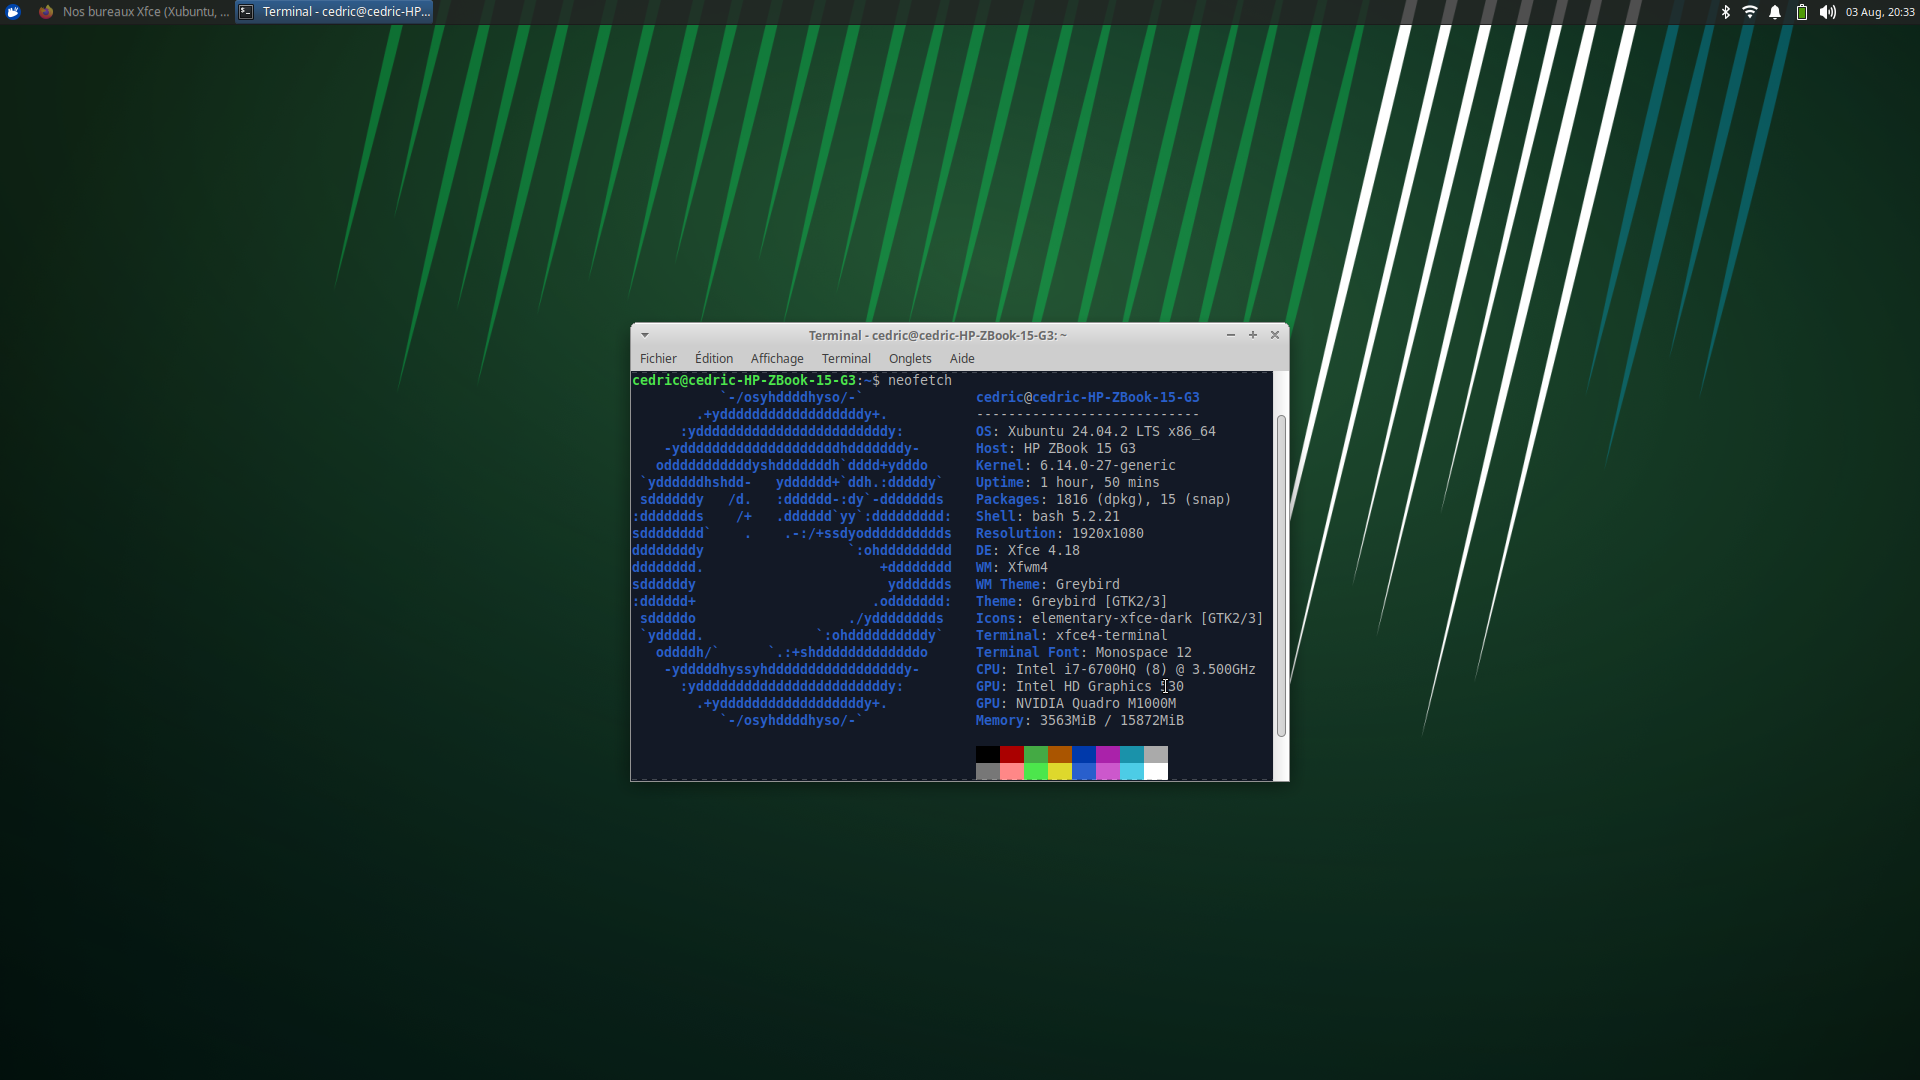Open the battery power indicator
Viewport: 1920px width, 1080px height.
click(x=1802, y=12)
